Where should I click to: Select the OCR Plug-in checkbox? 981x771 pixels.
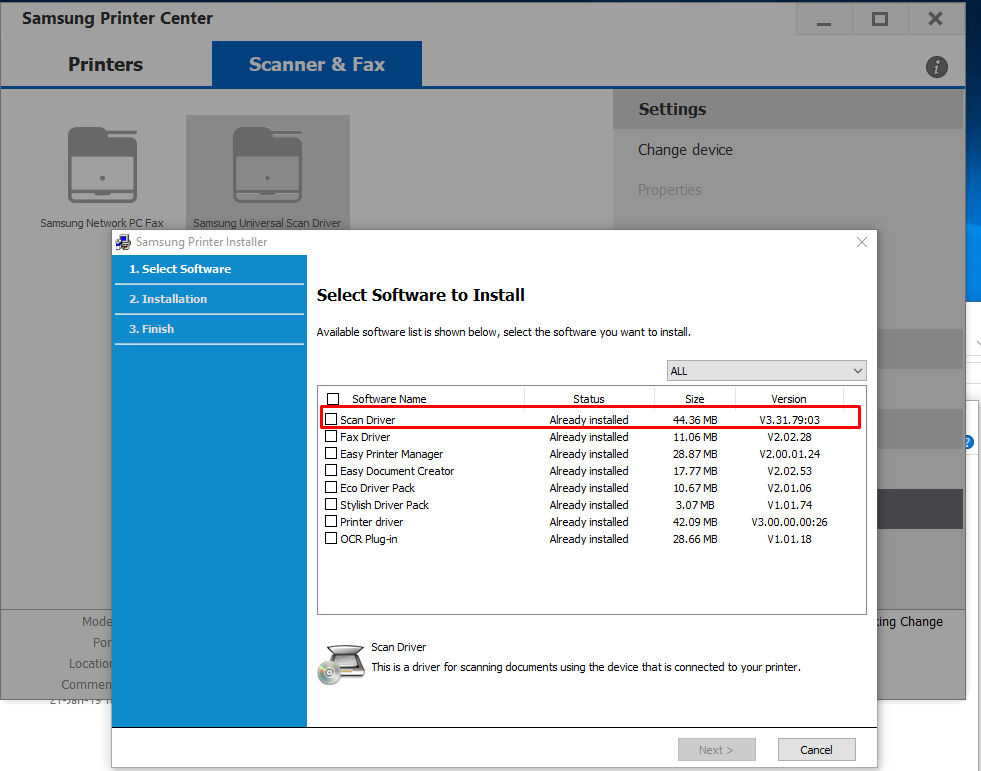click(331, 539)
